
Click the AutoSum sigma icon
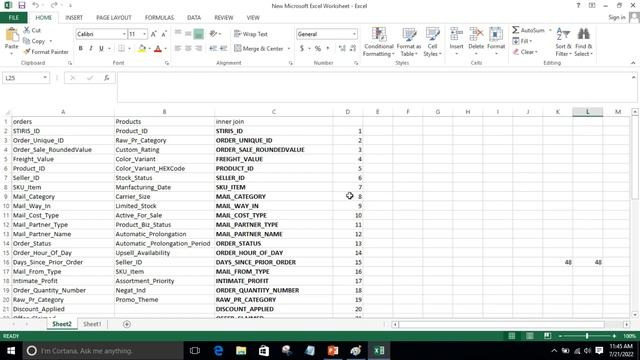(516, 30)
